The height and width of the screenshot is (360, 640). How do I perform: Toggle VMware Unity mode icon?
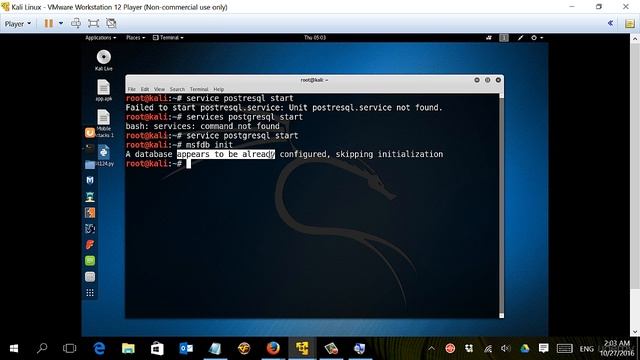pyautogui.click(x=111, y=23)
